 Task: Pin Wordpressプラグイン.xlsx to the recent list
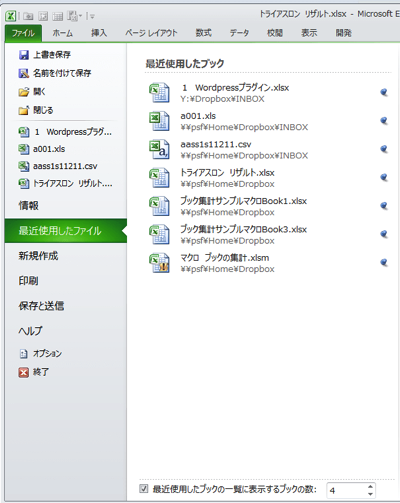[384, 92]
